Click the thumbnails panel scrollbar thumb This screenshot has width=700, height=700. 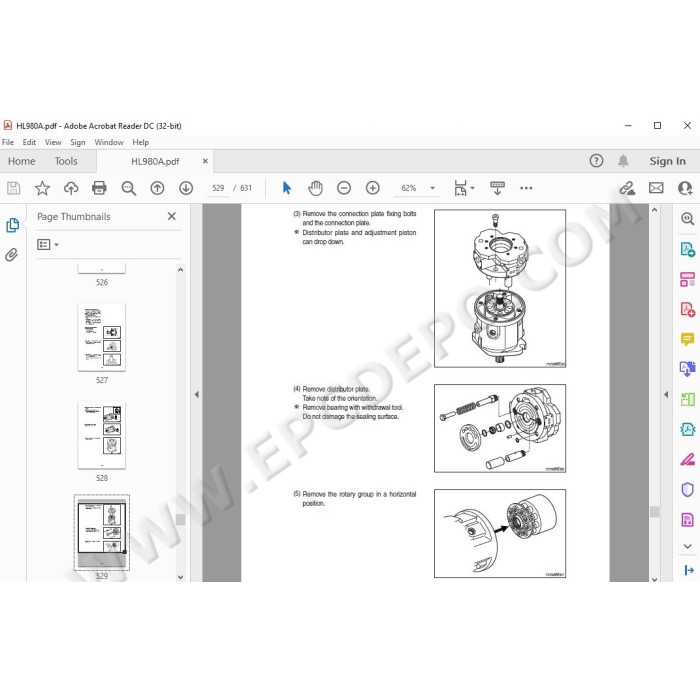180,519
